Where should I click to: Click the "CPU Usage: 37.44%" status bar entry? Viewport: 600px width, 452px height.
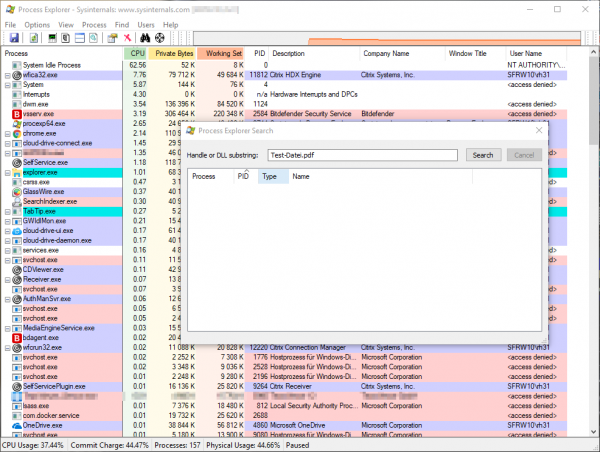coord(33,445)
